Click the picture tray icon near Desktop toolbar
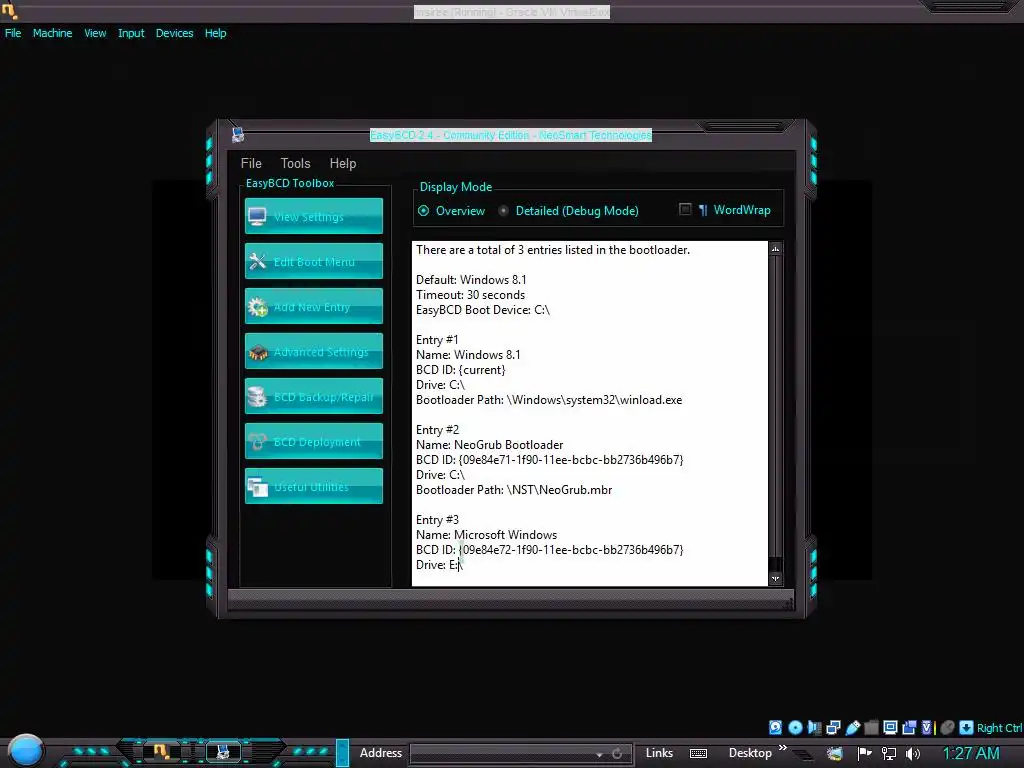1024x768 pixels. pos(835,753)
